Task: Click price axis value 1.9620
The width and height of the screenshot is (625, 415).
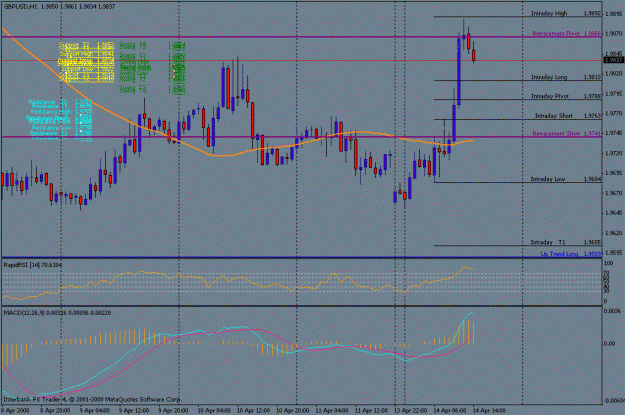Action: coord(614,233)
